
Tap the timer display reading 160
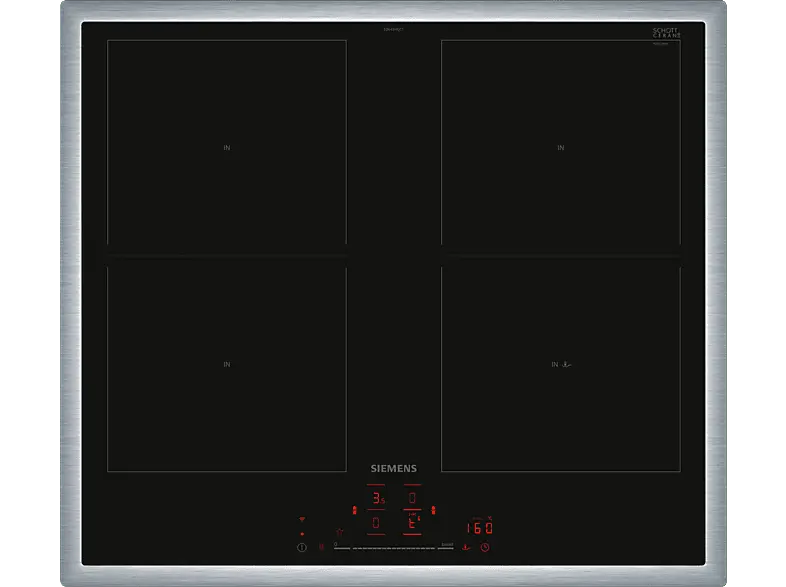[480, 528]
